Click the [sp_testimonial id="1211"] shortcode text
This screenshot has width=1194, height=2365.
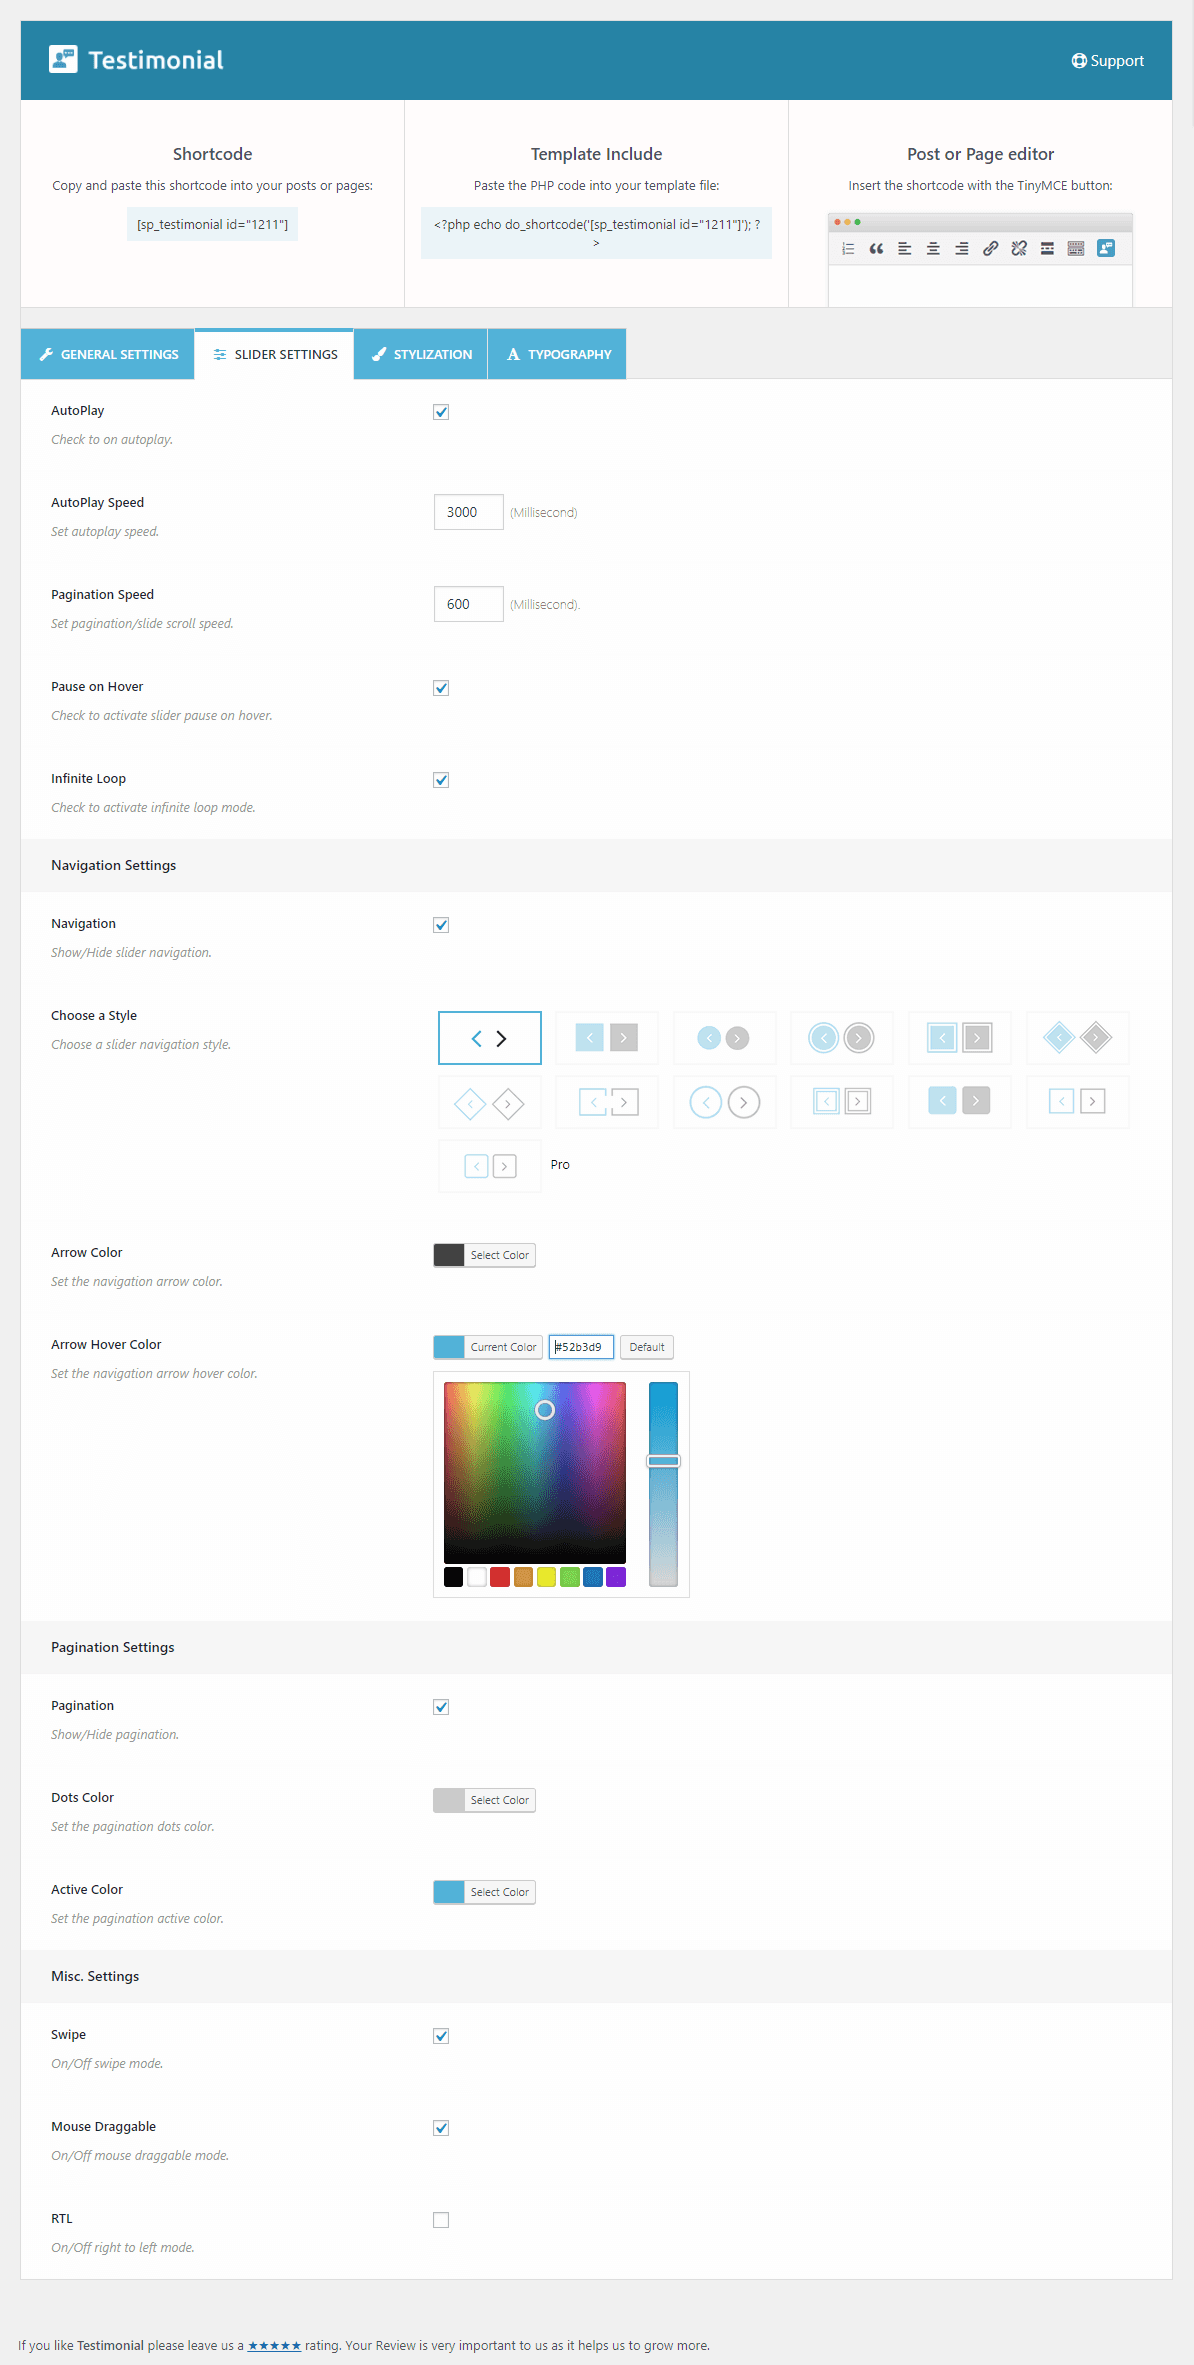coord(212,225)
